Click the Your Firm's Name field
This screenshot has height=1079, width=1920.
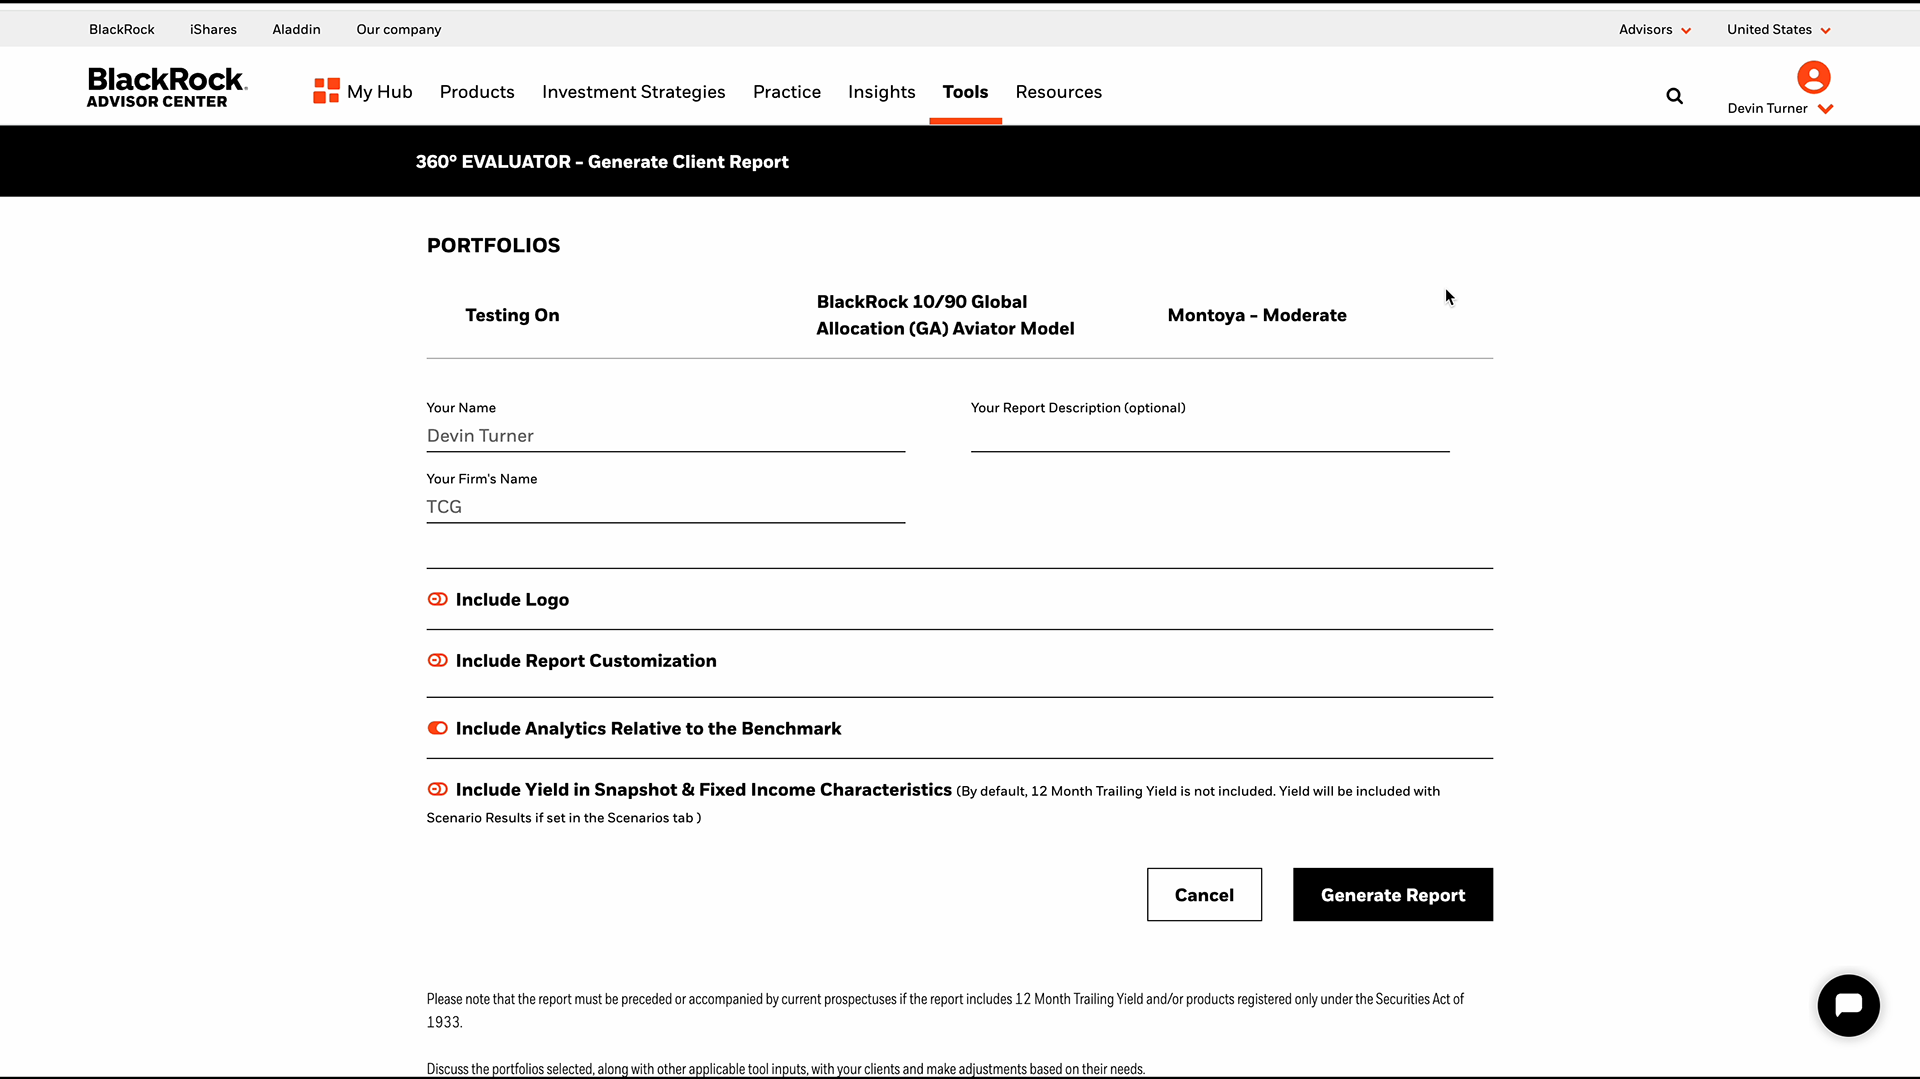pos(665,507)
